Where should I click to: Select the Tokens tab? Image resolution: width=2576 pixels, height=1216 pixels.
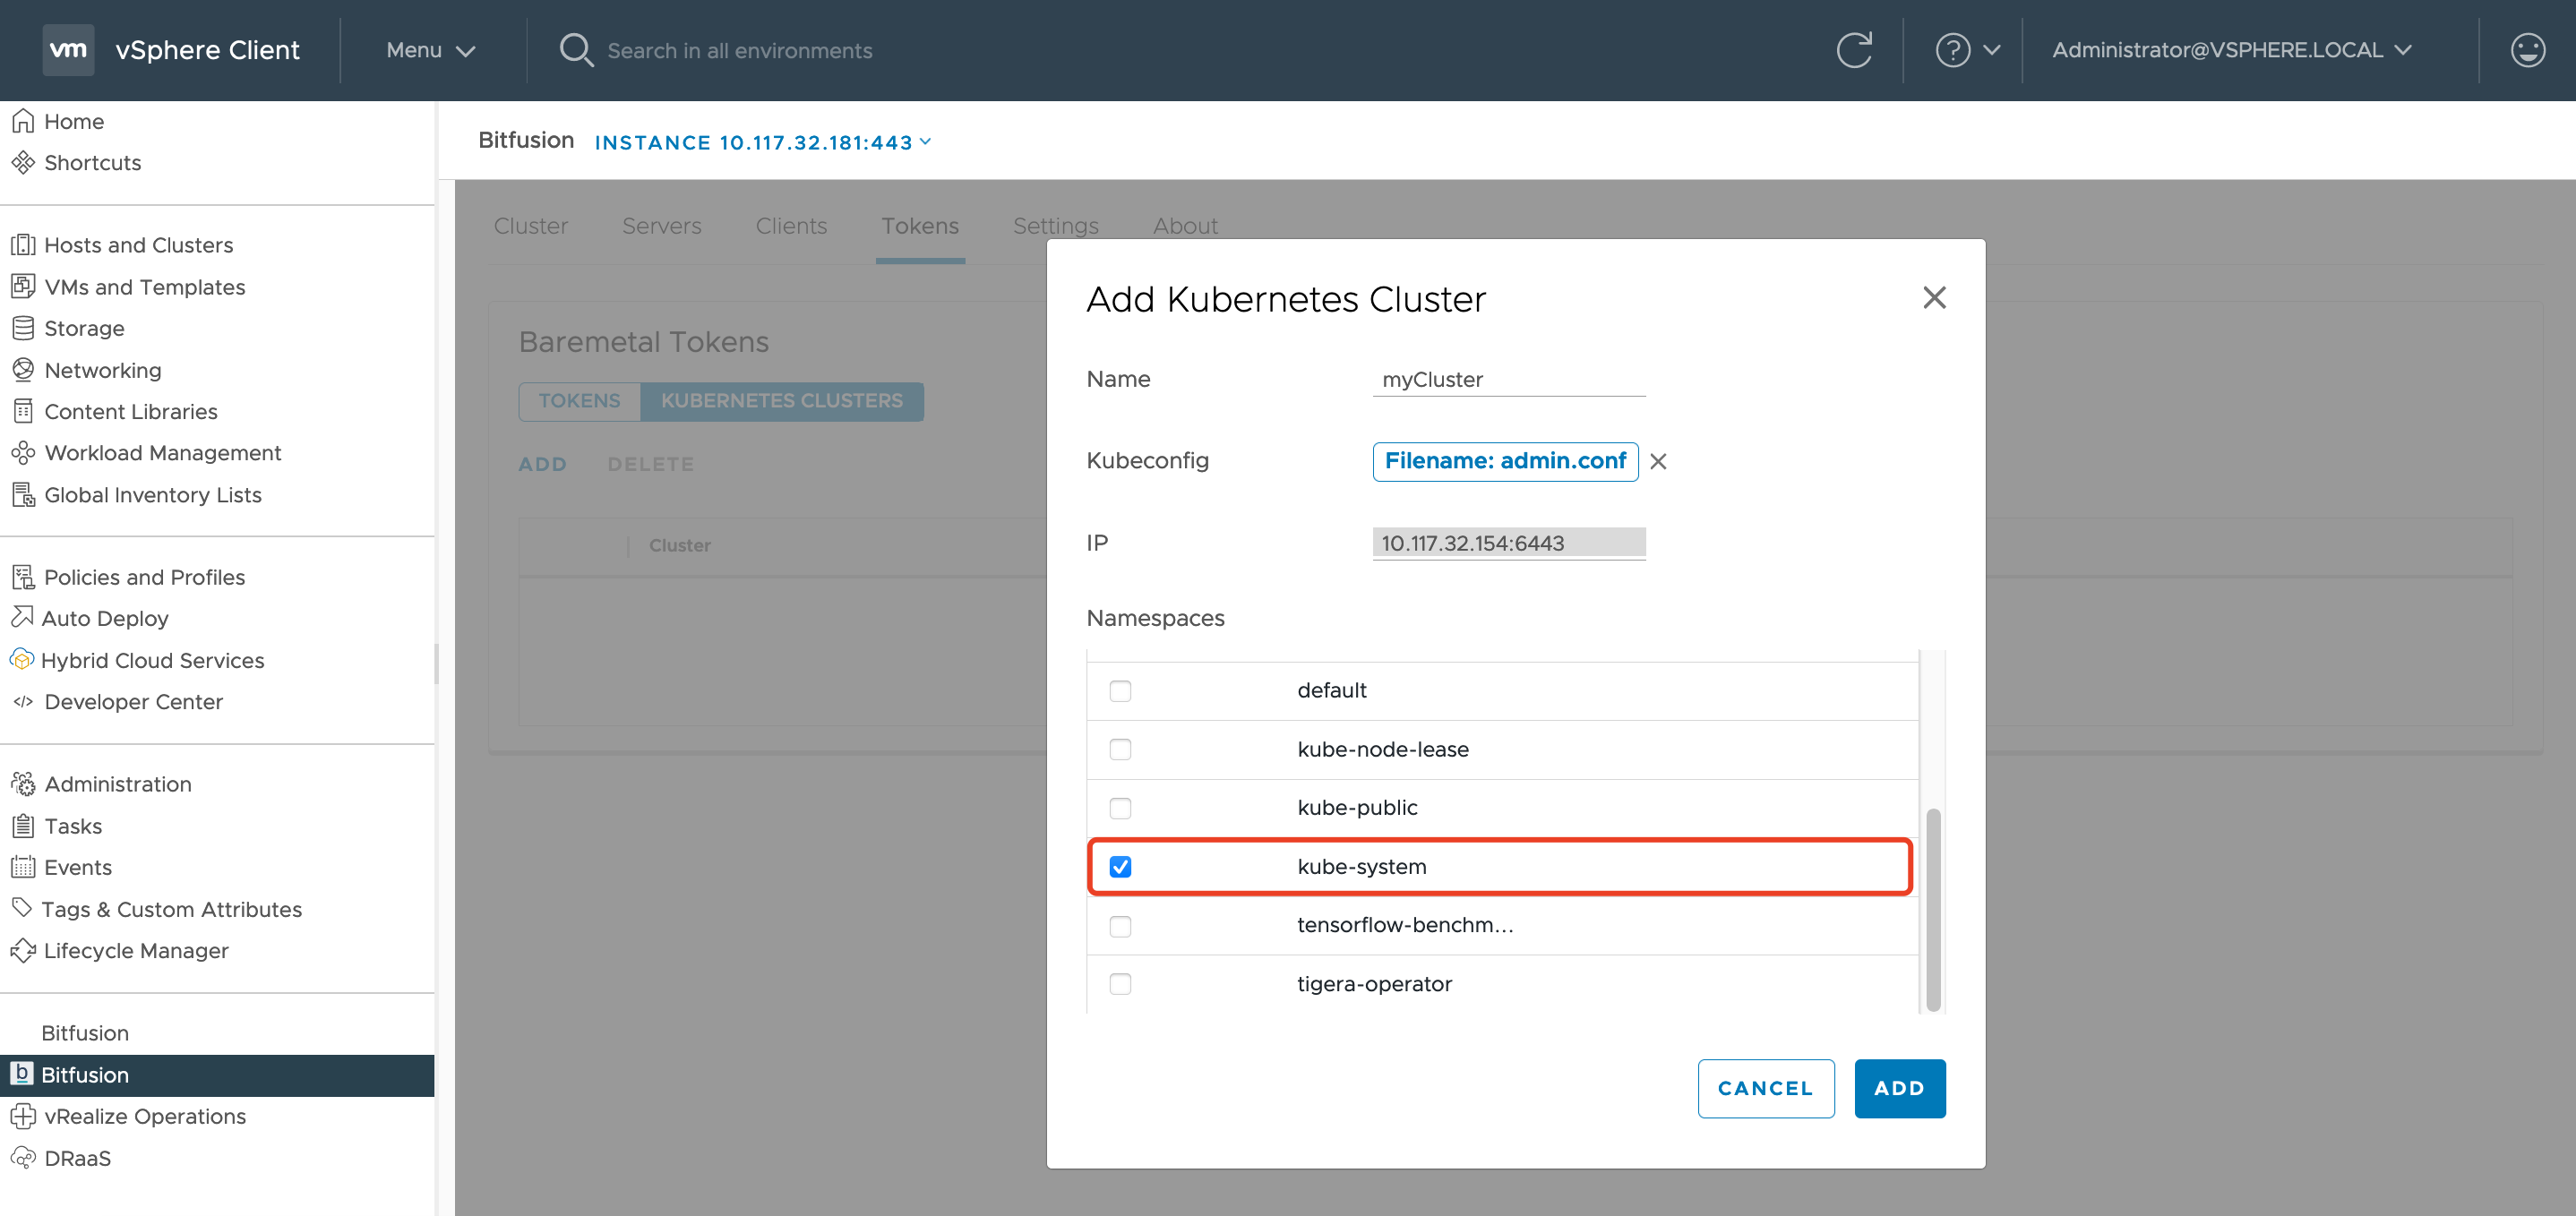[919, 226]
